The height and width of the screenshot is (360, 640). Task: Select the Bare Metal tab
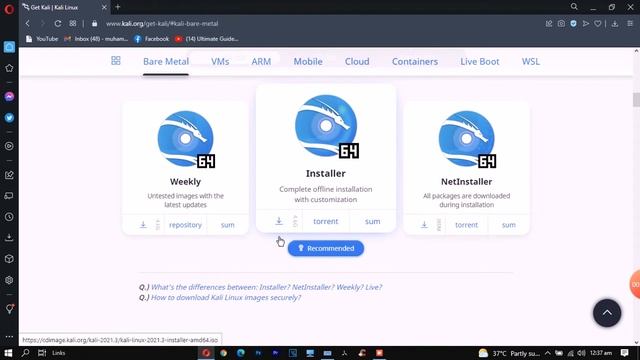click(x=166, y=62)
